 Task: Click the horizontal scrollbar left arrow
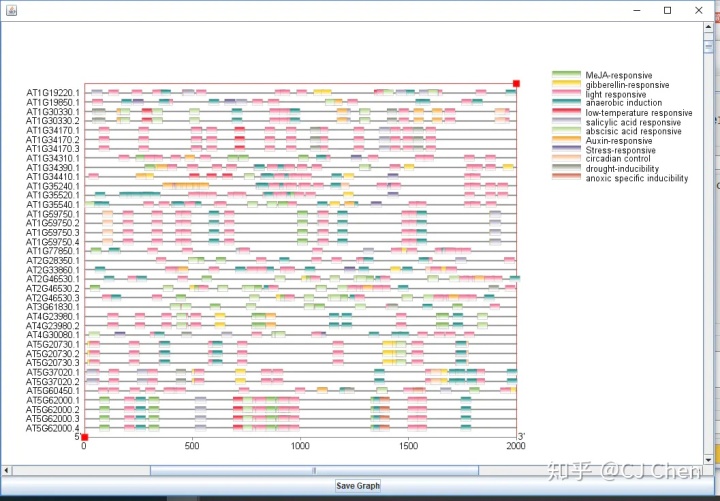pos(6,470)
